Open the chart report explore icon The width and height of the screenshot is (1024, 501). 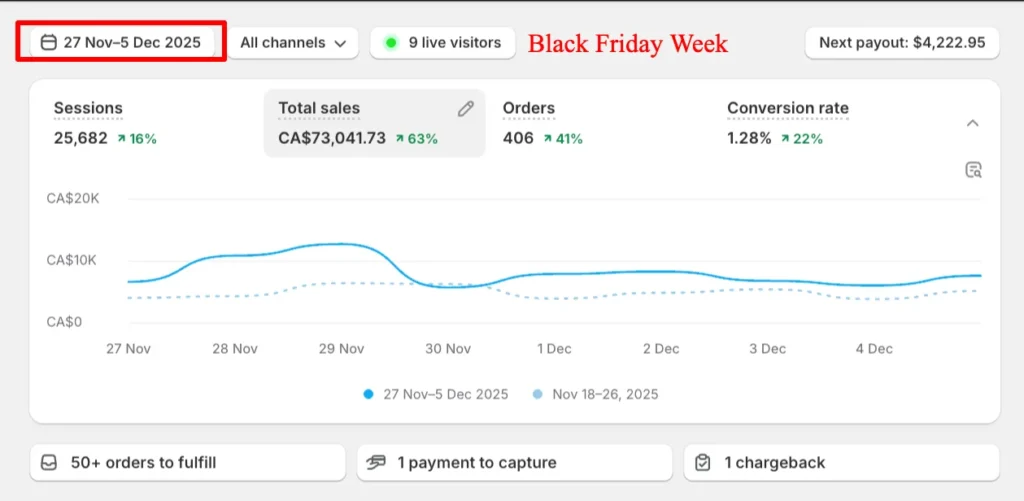pyautogui.click(x=973, y=170)
